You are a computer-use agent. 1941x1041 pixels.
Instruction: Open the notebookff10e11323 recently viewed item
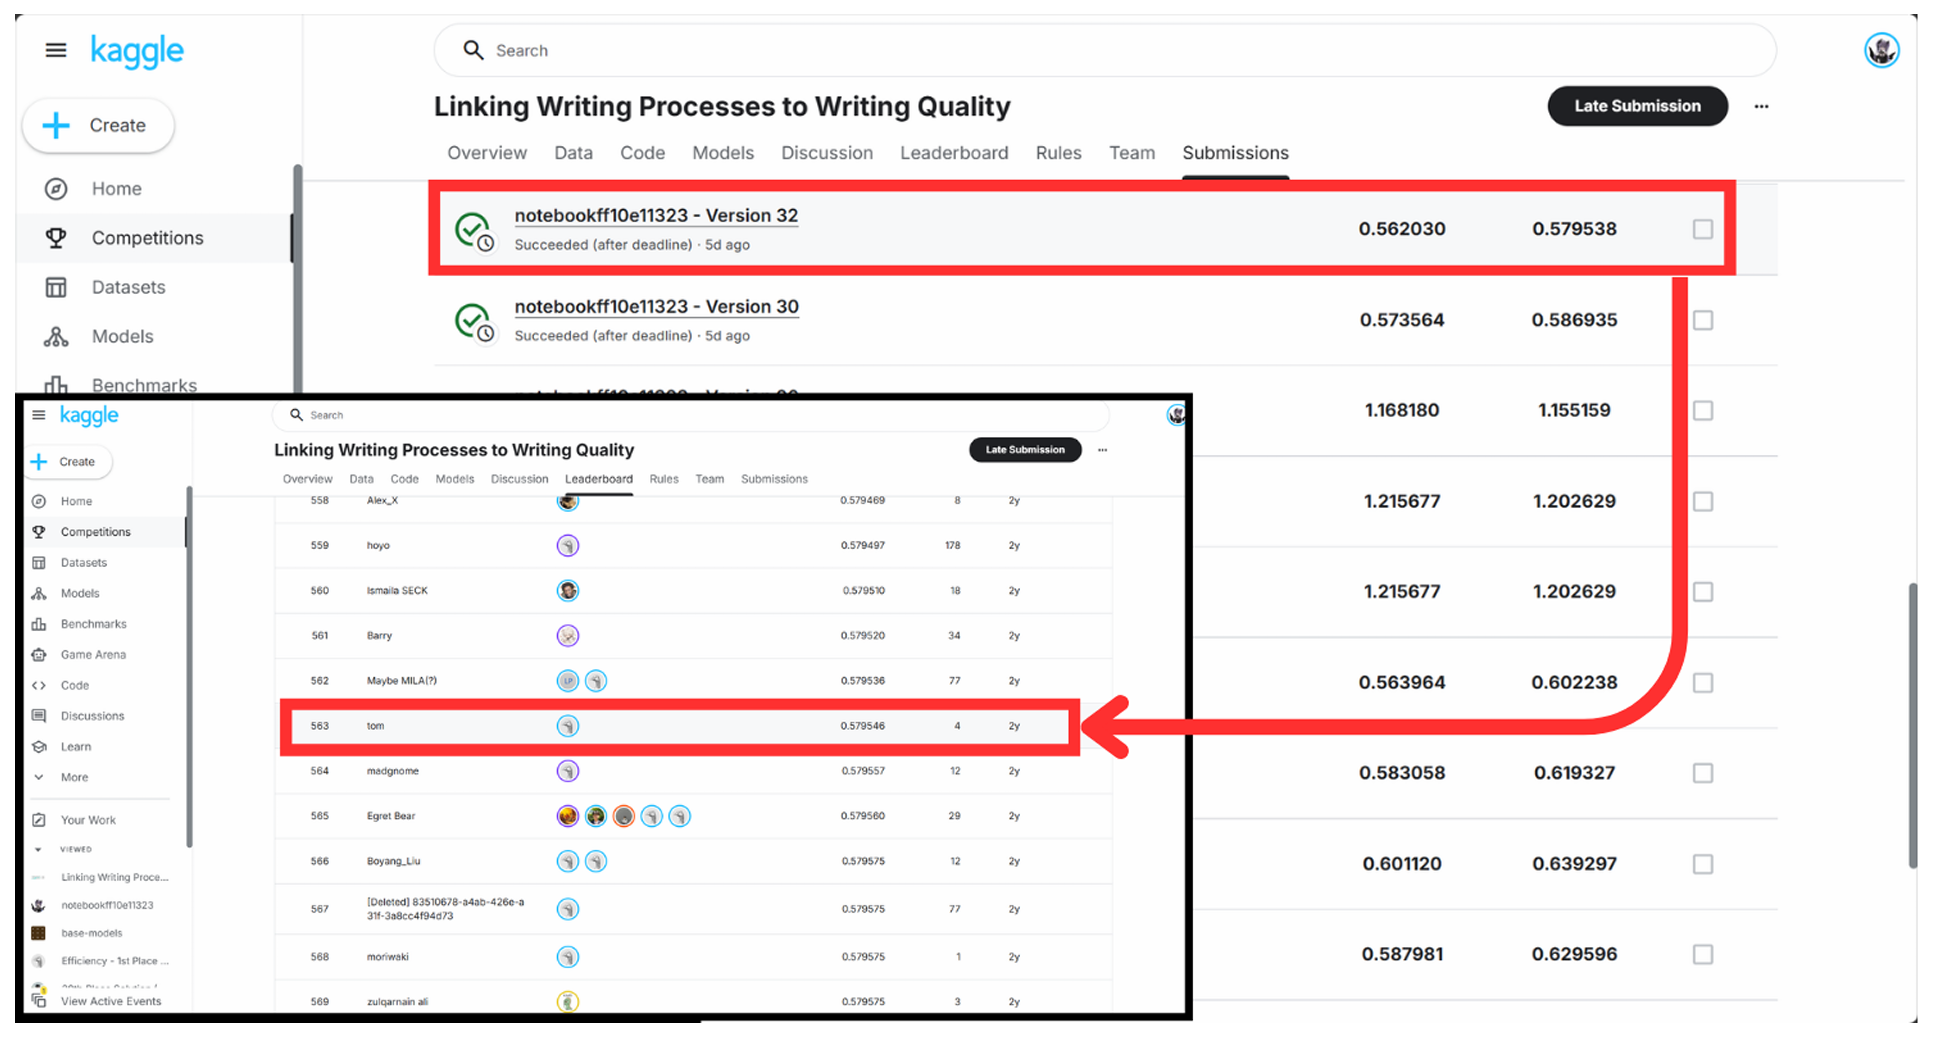[107, 905]
